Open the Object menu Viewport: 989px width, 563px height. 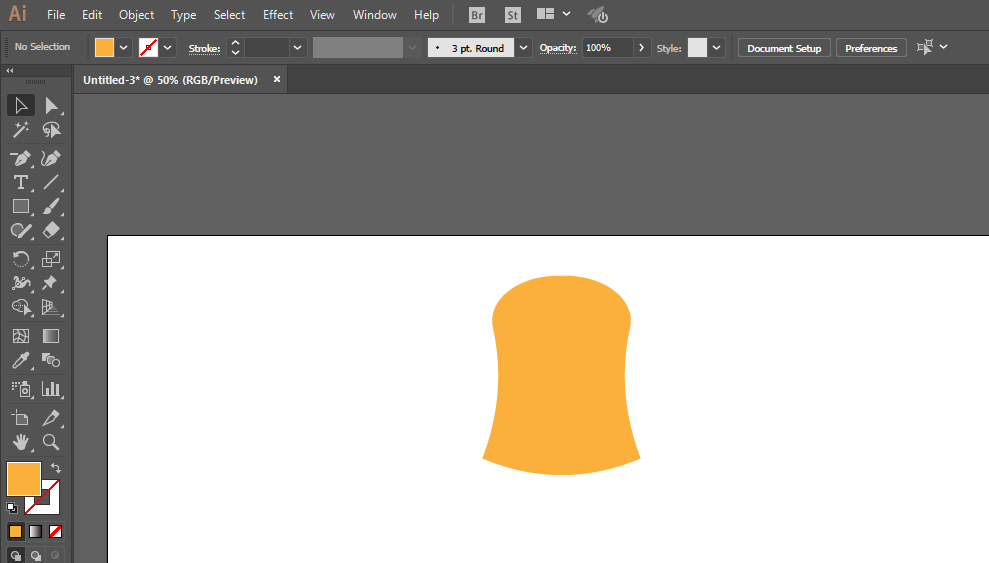[x=136, y=15]
